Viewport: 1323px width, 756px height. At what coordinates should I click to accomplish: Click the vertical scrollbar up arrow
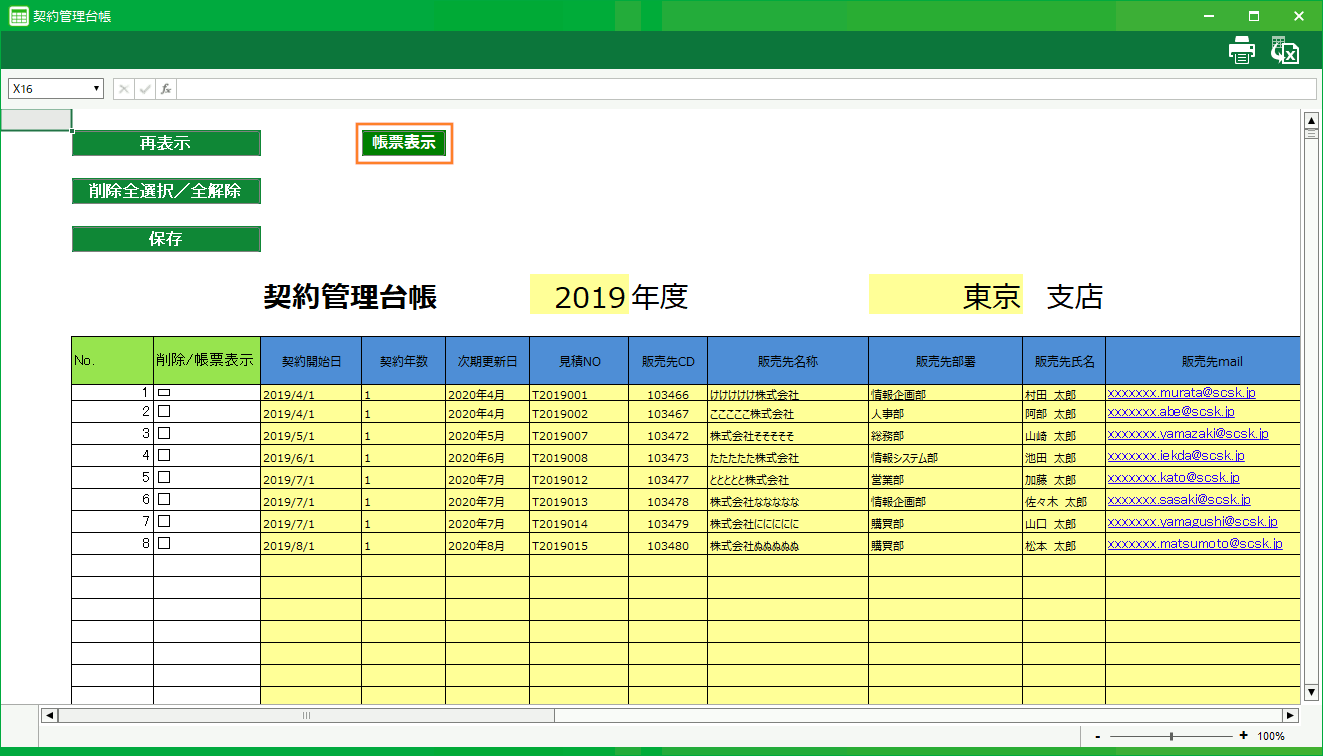1312,121
